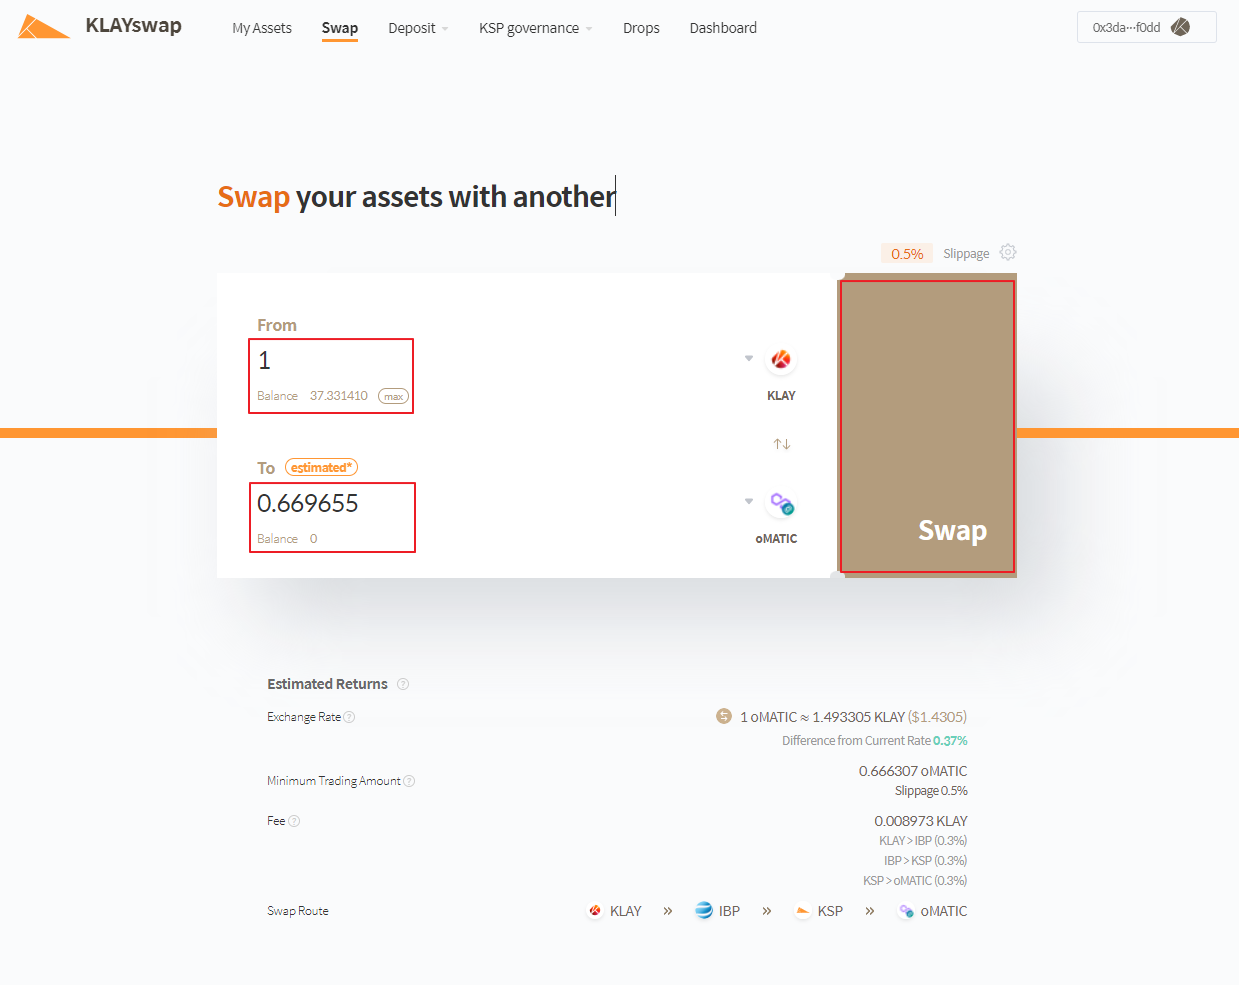The width and height of the screenshot is (1239, 985).
Task: Click the 0.666307 oMATIC minimum amount
Action: tap(913, 771)
